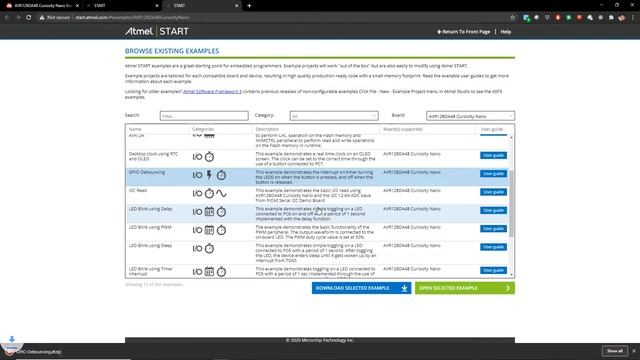Click the calendar icon in LED Blink using Timer Interrupt row

pos(209,272)
